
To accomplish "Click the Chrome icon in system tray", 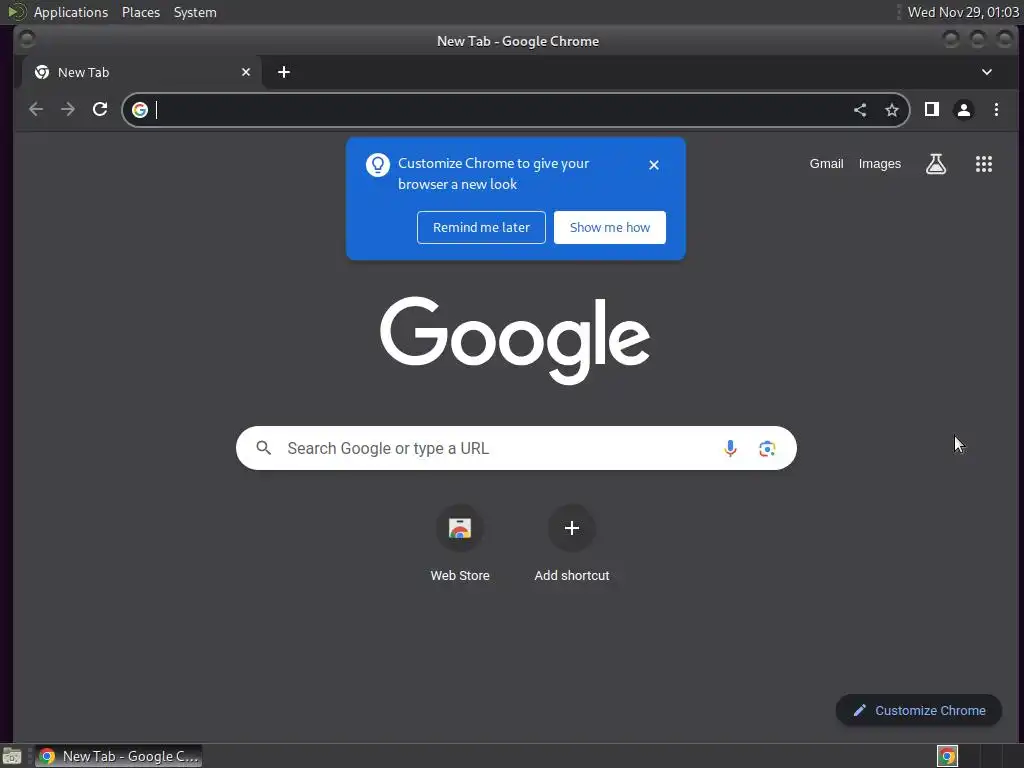I will (x=947, y=756).
